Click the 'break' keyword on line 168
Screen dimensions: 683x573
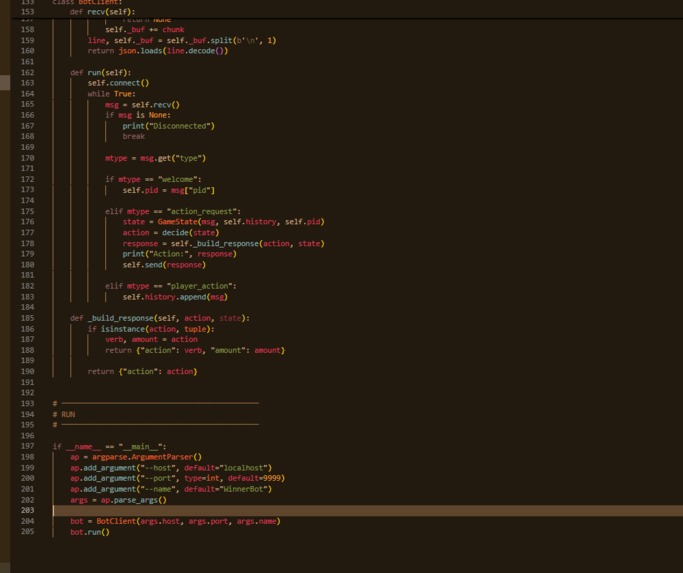click(133, 136)
